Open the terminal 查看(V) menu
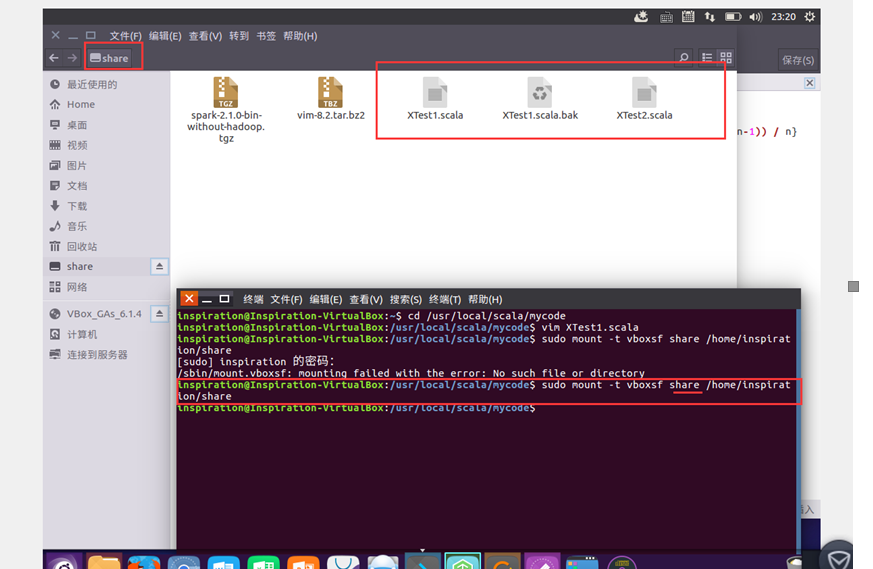The height and width of the screenshot is (569, 873). click(x=366, y=300)
